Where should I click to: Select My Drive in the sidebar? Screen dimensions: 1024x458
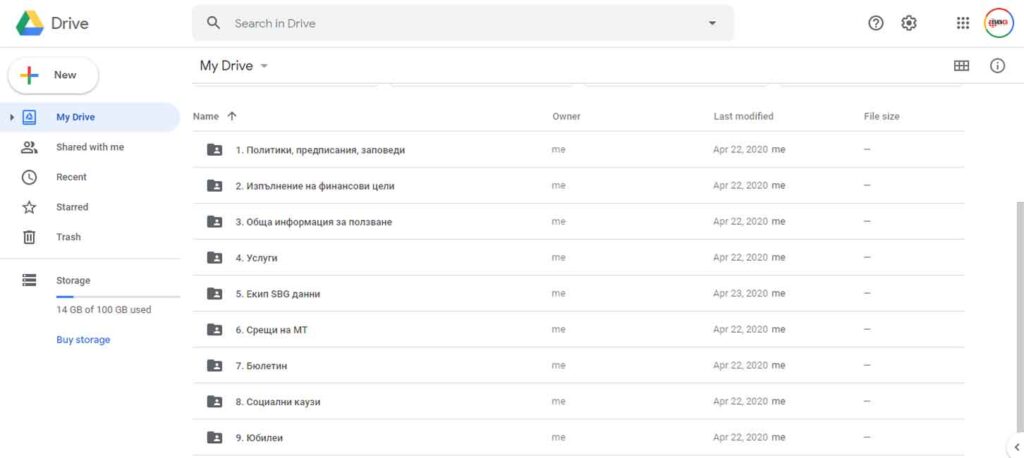pyautogui.click(x=89, y=118)
